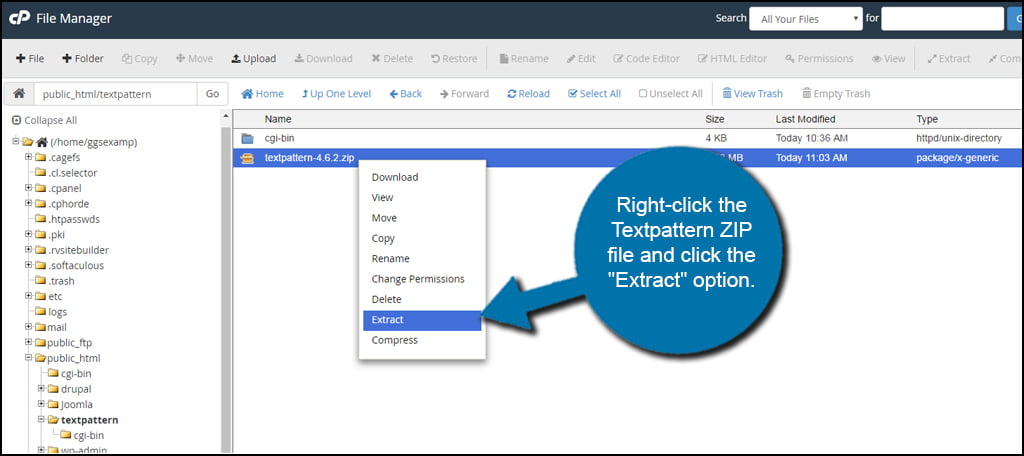Image resolution: width=1024 pixels, height=456 pixels.
Task: Expand the .rvsitebuilder folder
Action: 28,250
